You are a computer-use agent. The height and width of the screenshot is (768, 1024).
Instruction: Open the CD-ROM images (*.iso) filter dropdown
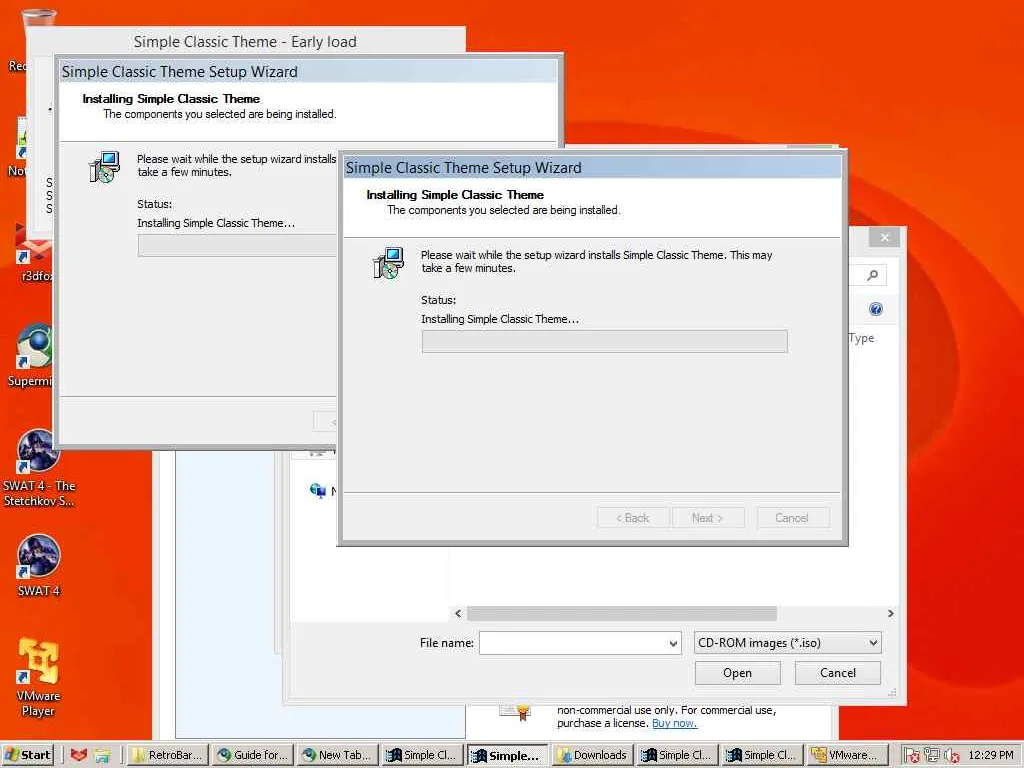[787, 643]
